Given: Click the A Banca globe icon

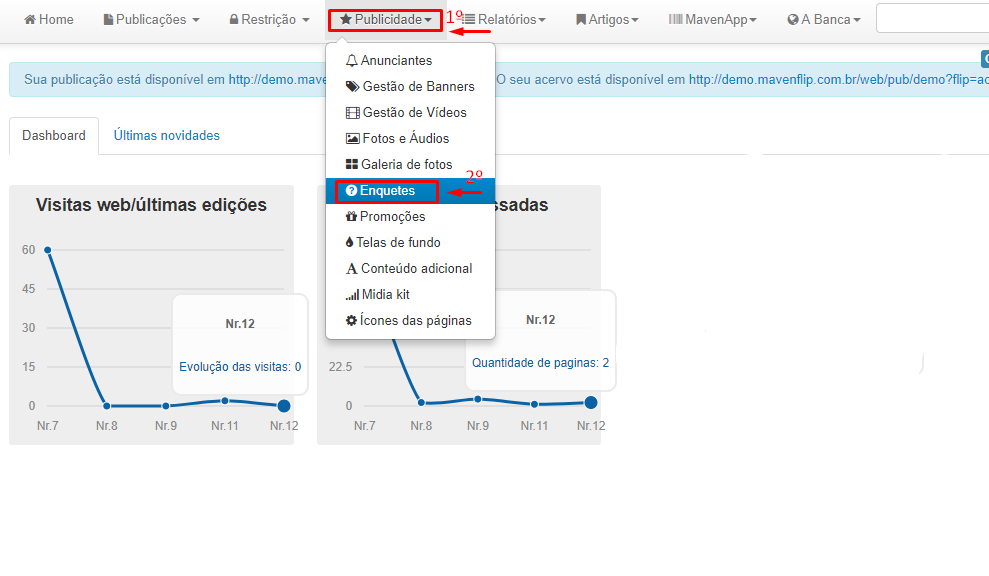Looking at the screenshot, I should [x=793, y=20].
